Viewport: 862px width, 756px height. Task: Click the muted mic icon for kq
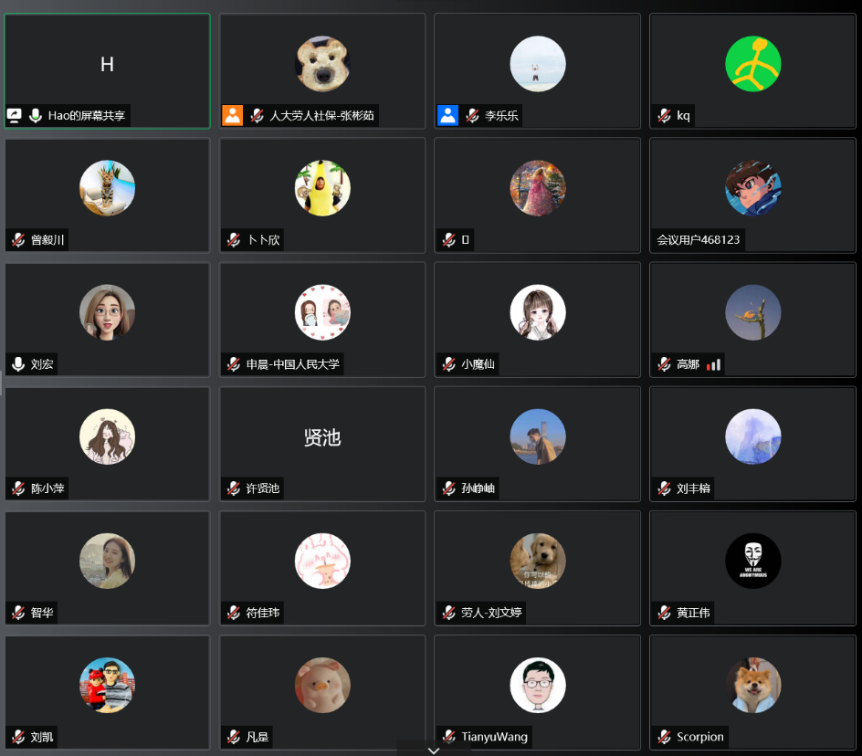coord(664,115)
